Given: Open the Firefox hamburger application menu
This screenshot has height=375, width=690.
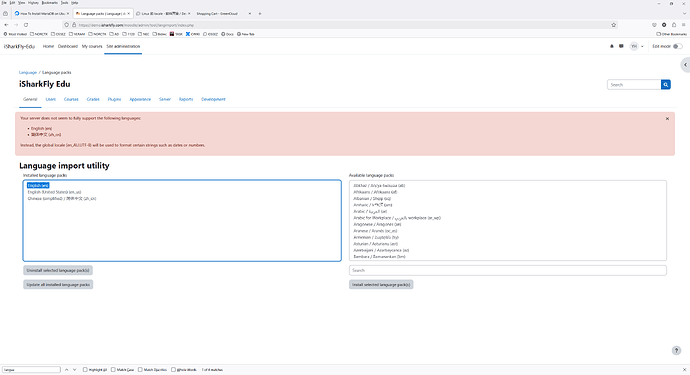Looking at the screenshot, I should [683, 25].
